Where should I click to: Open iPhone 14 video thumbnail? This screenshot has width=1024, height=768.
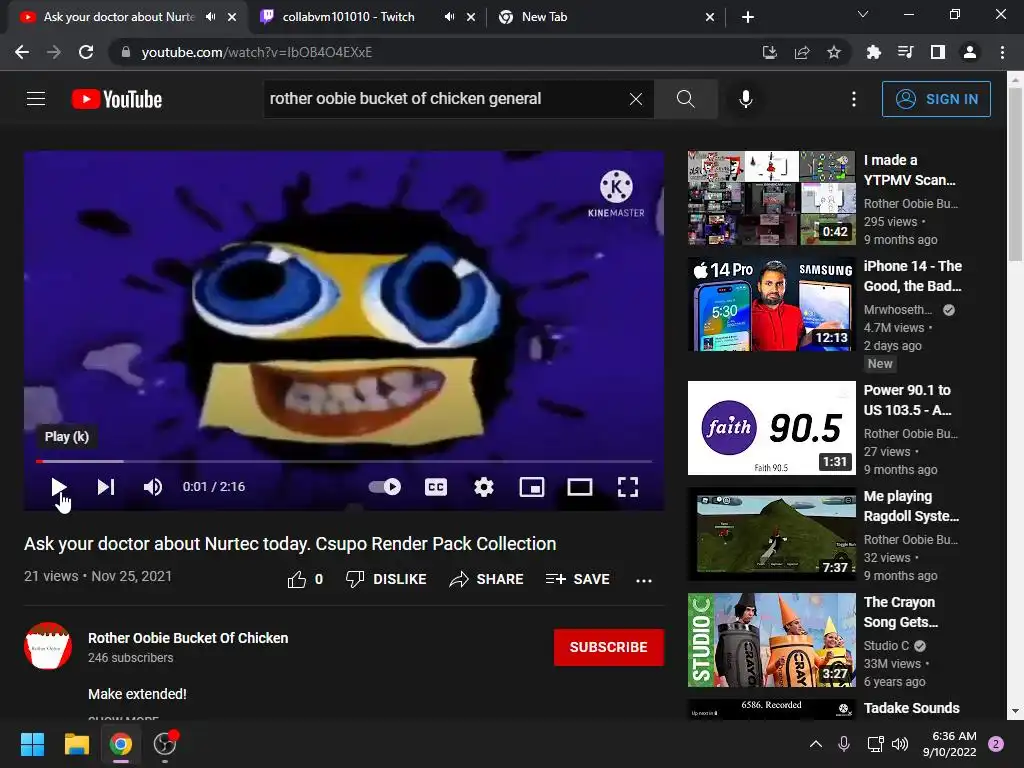click(772, 304)
